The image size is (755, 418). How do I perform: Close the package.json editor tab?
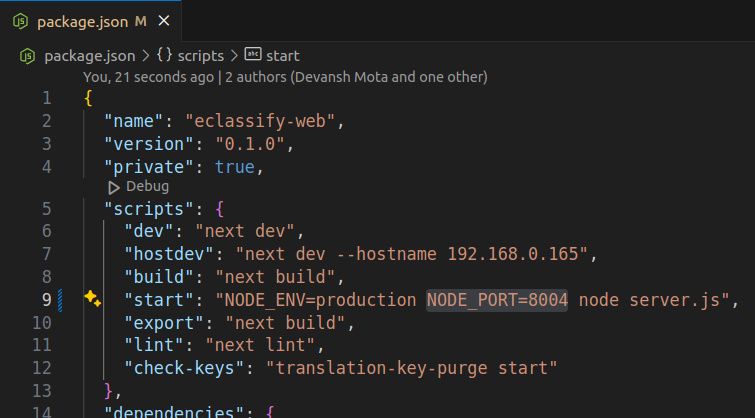click(164, 21)
